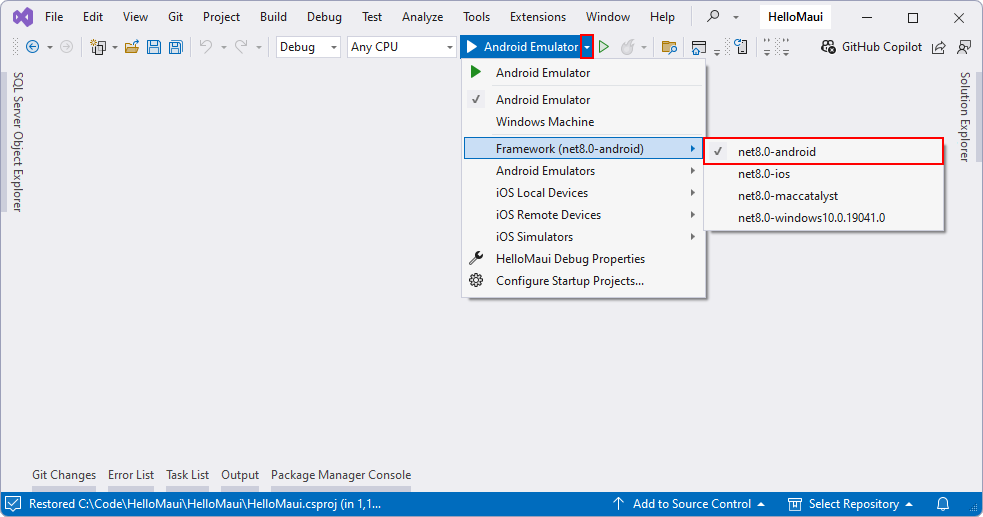Open Configure Startup Projects...
The width and height of the screenshot is (983, 517).
[x=584, y=280]
